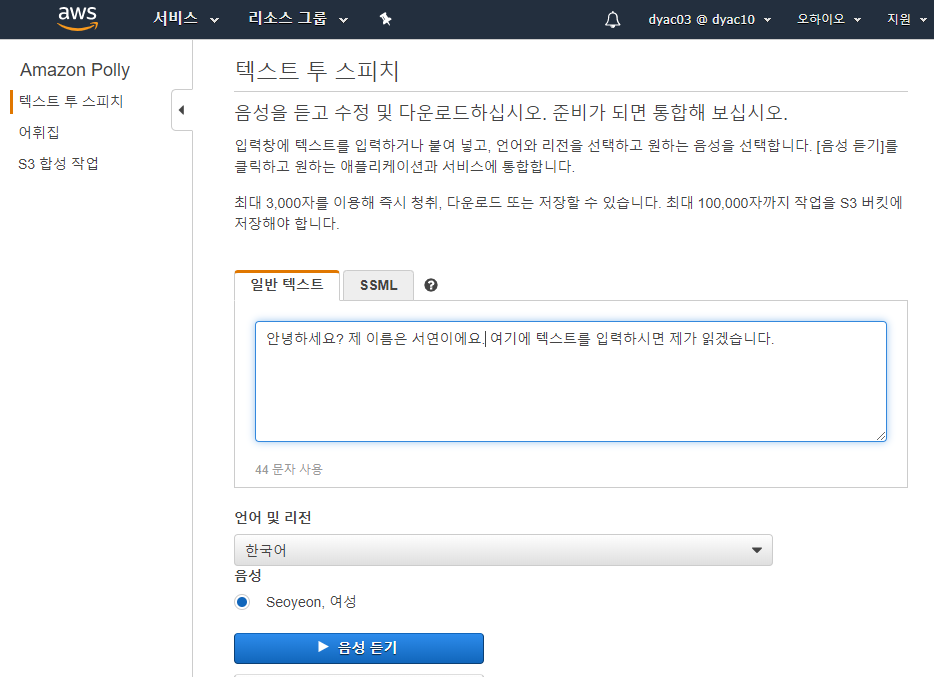Screen dimensions: 934x677
Task: Open the 한국어 language dropdown
Action: (x=503, y=550)
